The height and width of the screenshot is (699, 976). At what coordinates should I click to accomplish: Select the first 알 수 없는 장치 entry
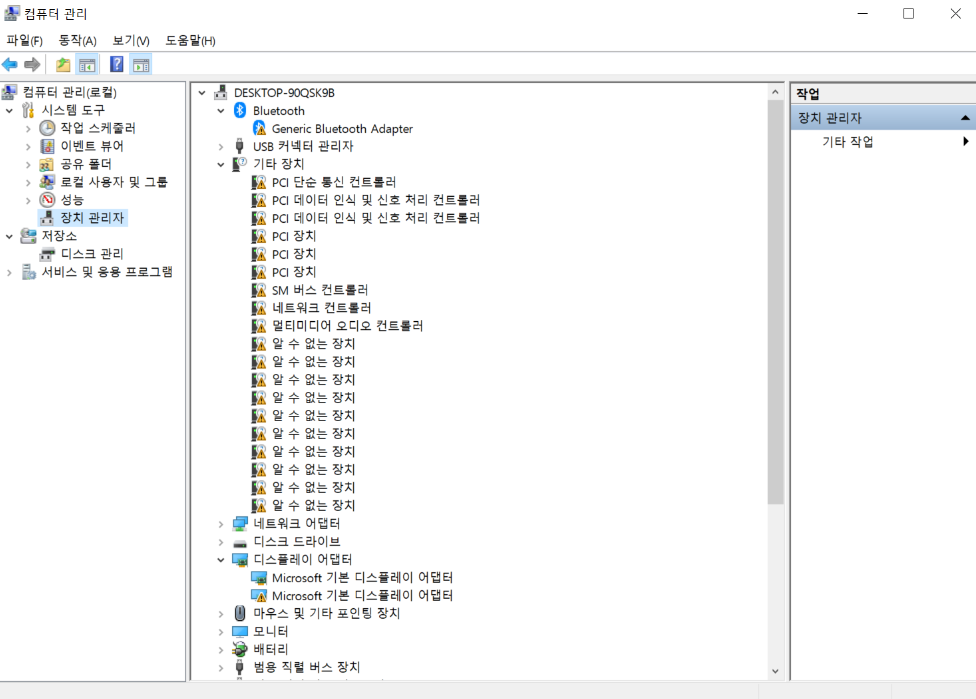tap(313, 344)
